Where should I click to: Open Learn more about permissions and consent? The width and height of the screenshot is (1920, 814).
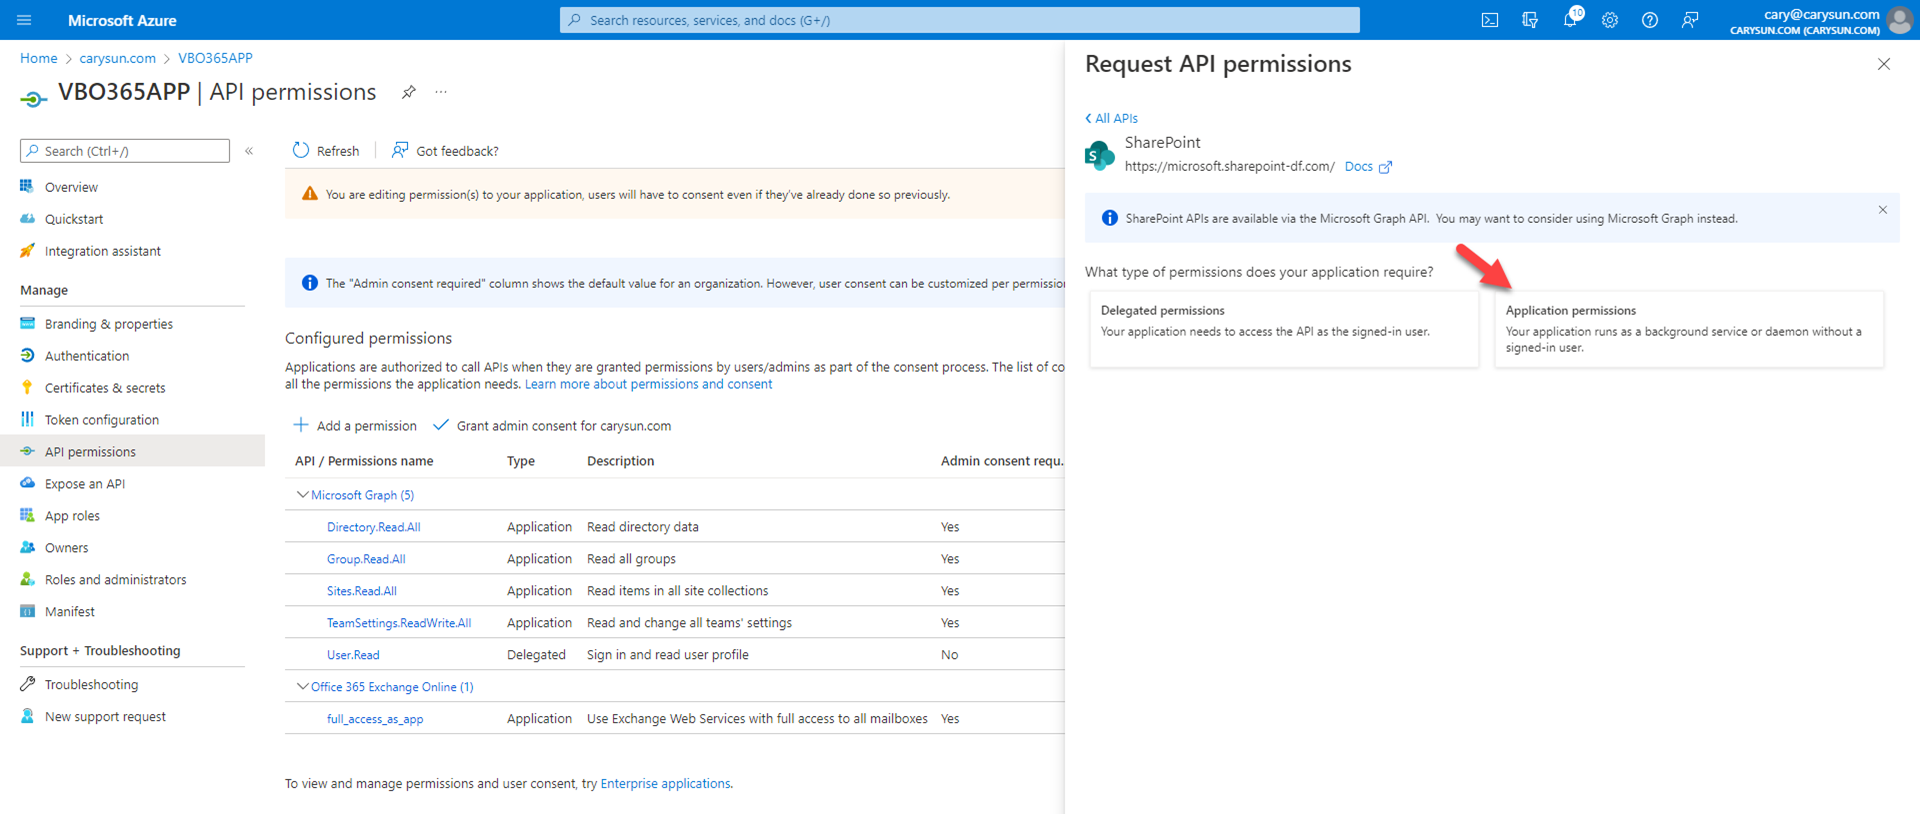648,384
